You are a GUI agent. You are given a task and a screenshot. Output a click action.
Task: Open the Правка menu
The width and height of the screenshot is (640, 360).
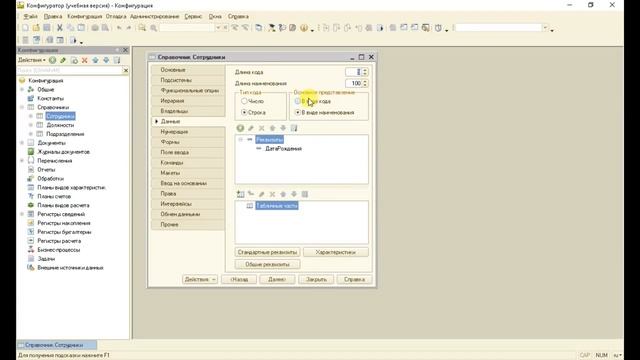(x=53, y=16)
